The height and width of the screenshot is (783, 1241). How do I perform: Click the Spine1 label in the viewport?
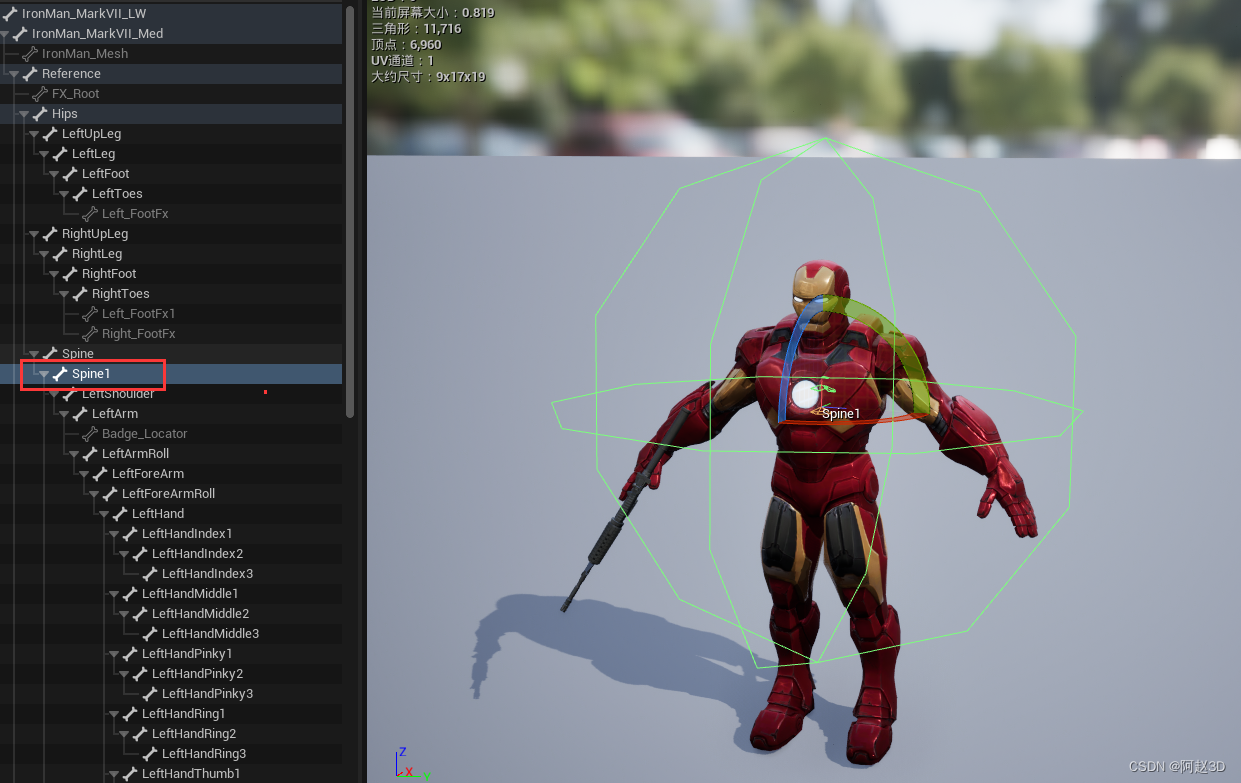tap(841, 414)
